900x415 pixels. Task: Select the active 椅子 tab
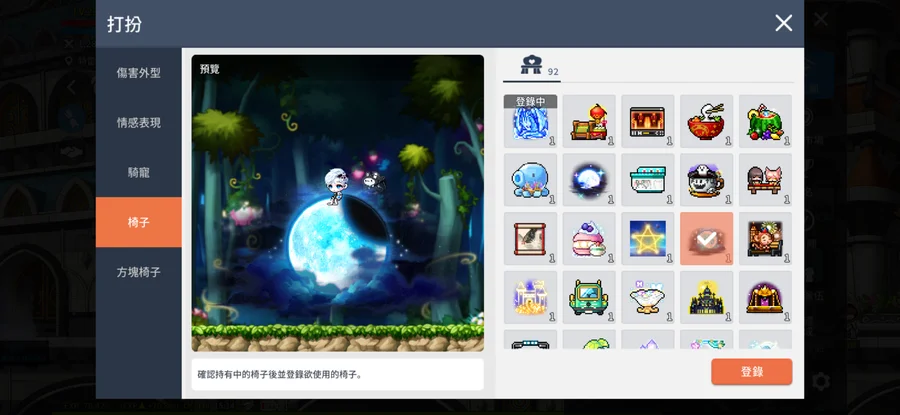coord(138,222)
